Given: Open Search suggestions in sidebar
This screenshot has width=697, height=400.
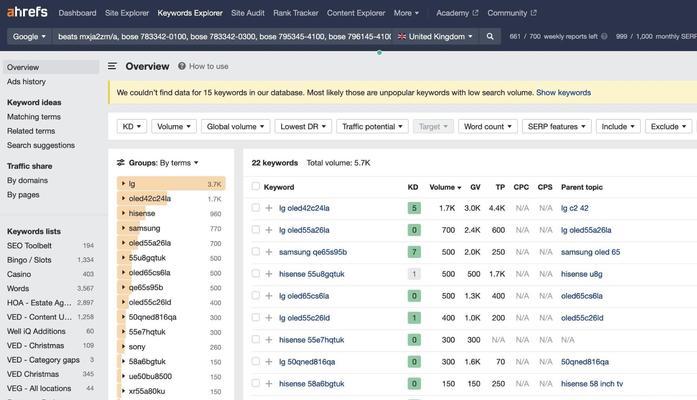Looking at the screenshot, I should coord(41,145).
